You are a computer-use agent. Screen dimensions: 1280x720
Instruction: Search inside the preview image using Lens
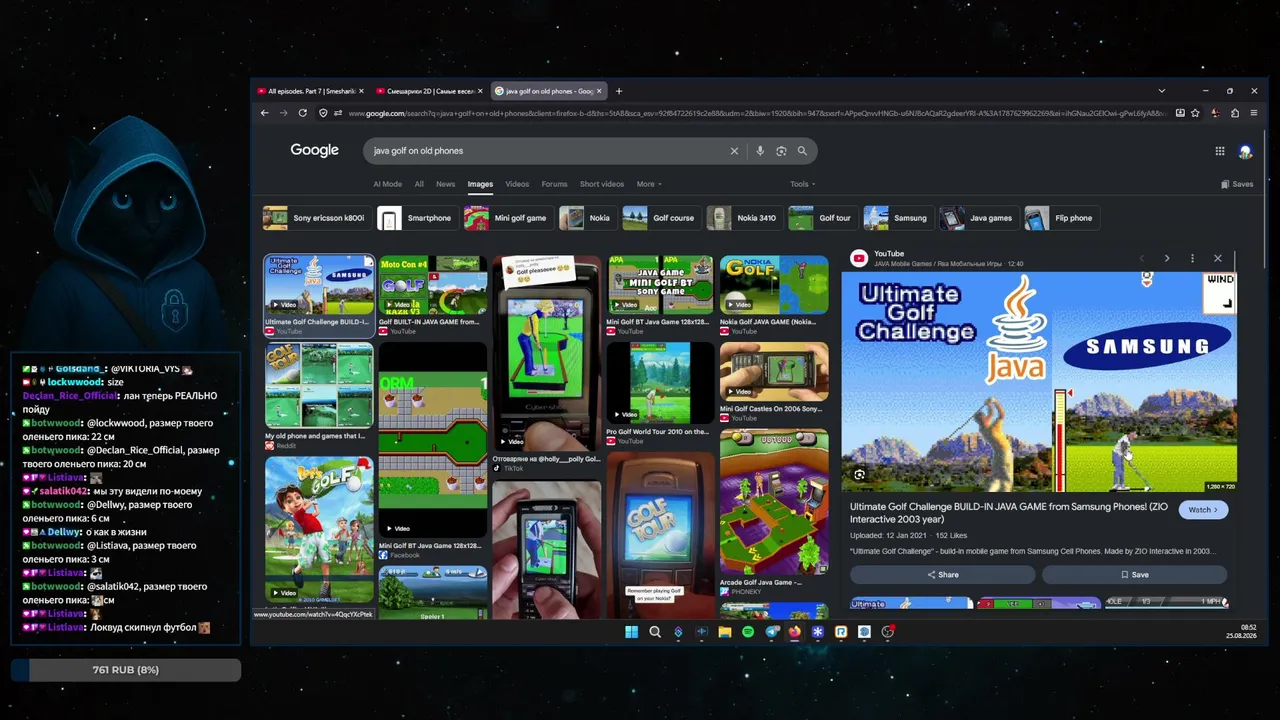click(859, 475)
